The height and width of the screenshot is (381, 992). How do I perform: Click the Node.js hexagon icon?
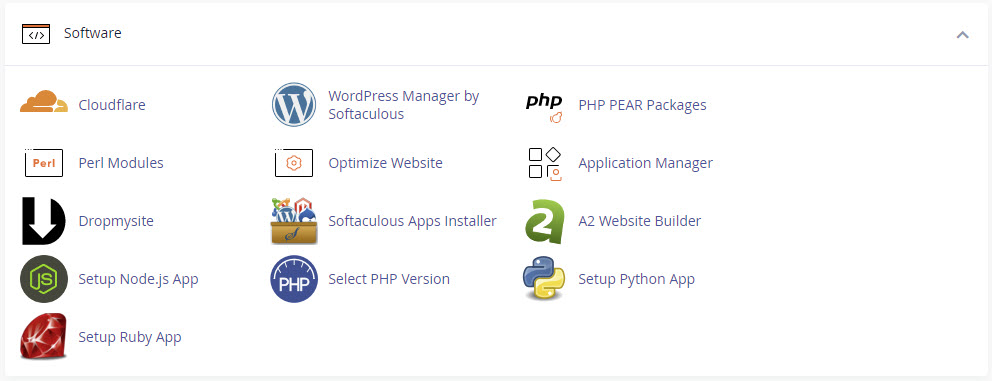click(x=44, y=279)
